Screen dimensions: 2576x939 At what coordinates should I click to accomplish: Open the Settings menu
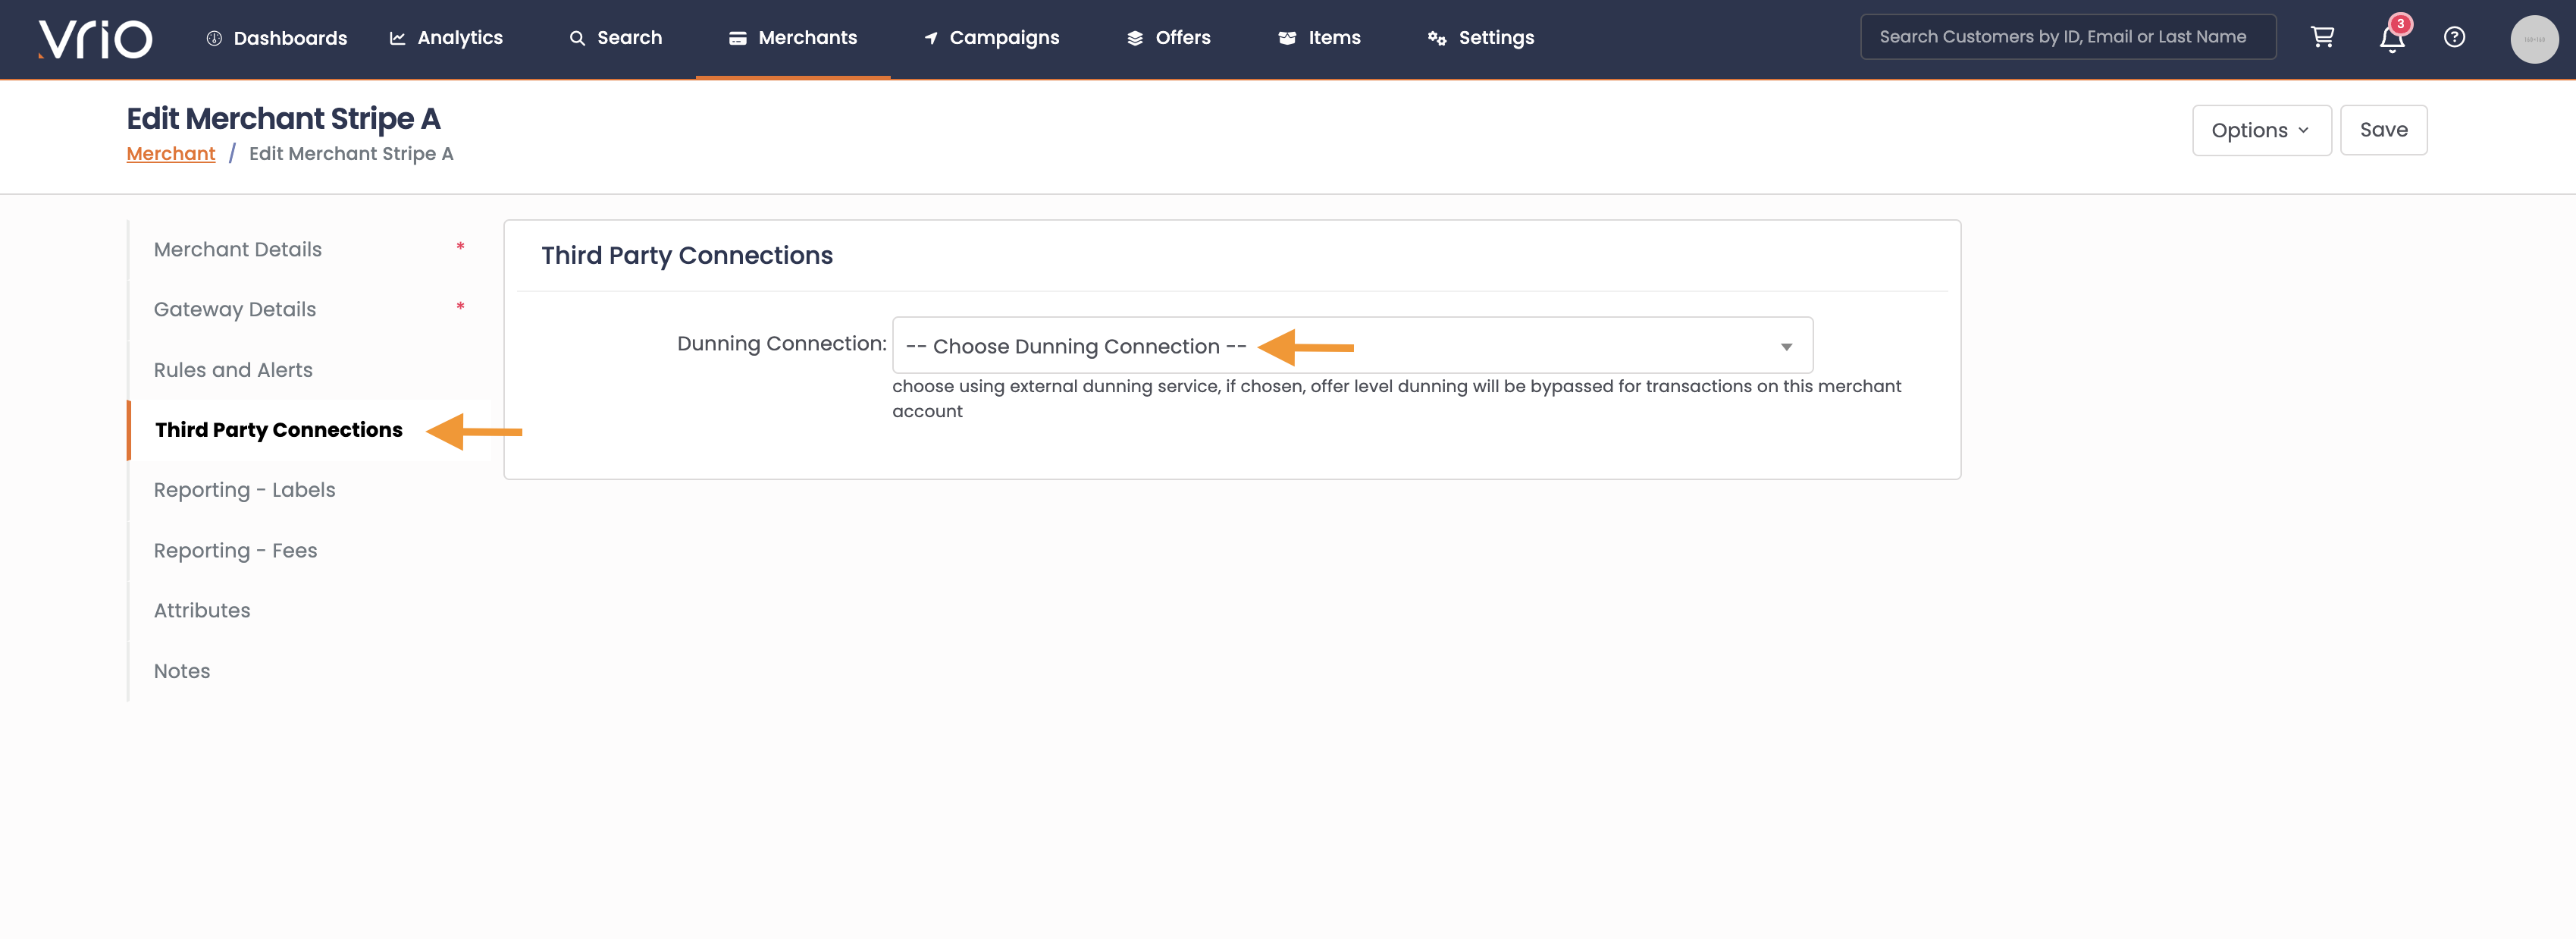click(1481, 38)
